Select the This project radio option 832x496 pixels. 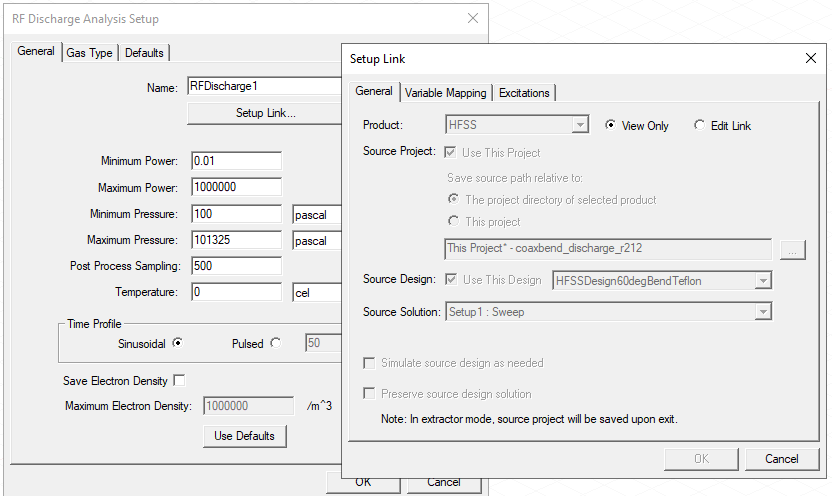[x=453, y=221]
